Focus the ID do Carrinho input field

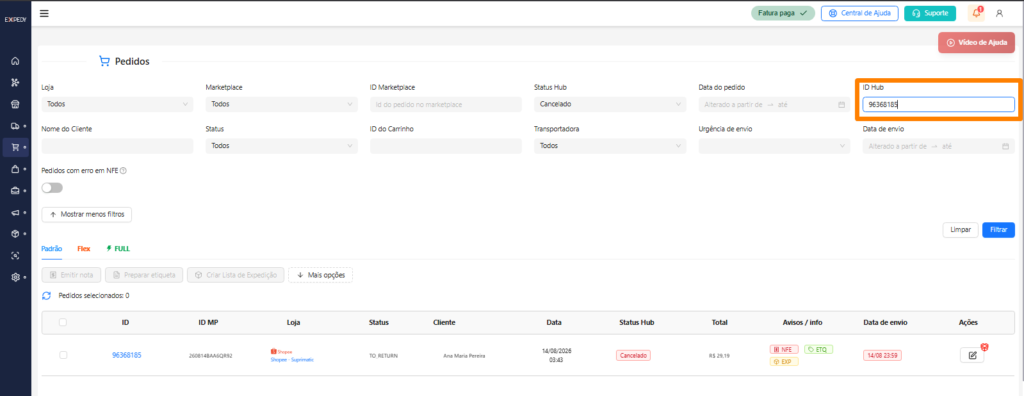click(x=446, y=146)
